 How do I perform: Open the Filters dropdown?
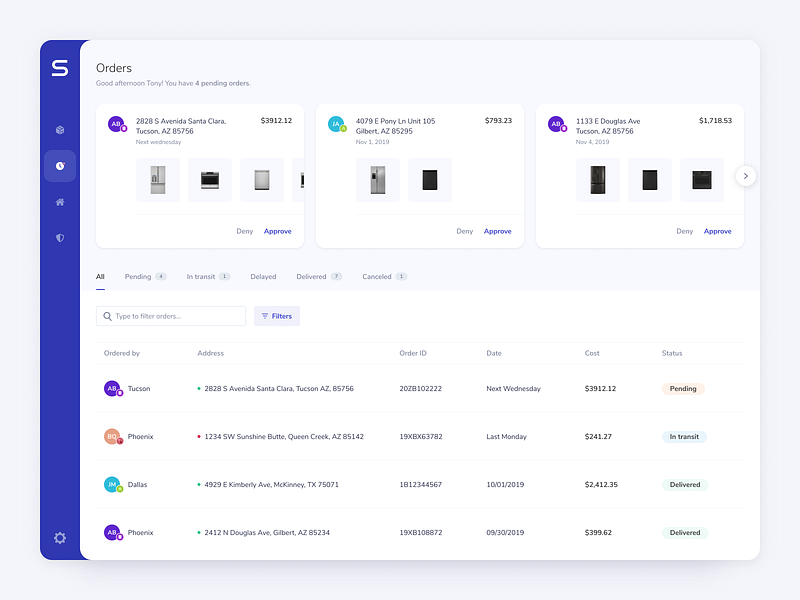pyautogui.click(x=276, y=316)
